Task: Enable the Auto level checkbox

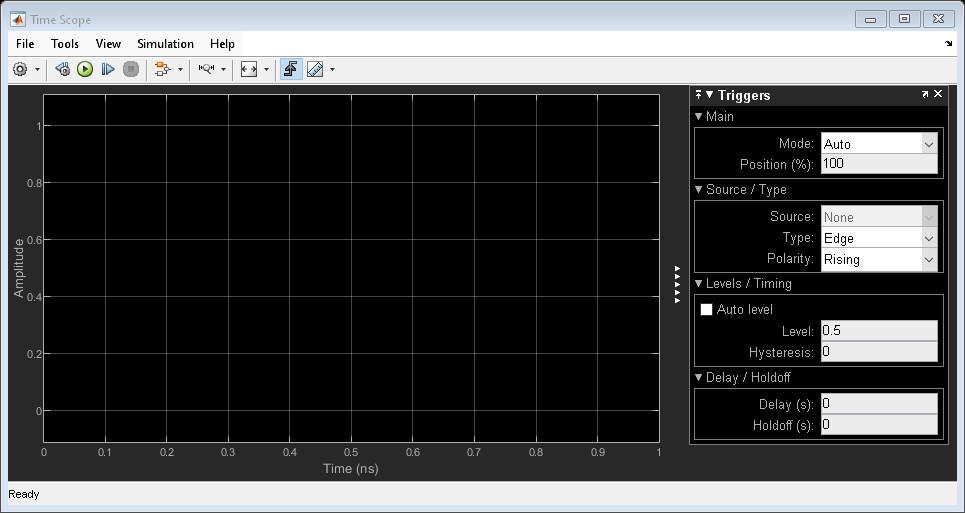Action: 706,310
